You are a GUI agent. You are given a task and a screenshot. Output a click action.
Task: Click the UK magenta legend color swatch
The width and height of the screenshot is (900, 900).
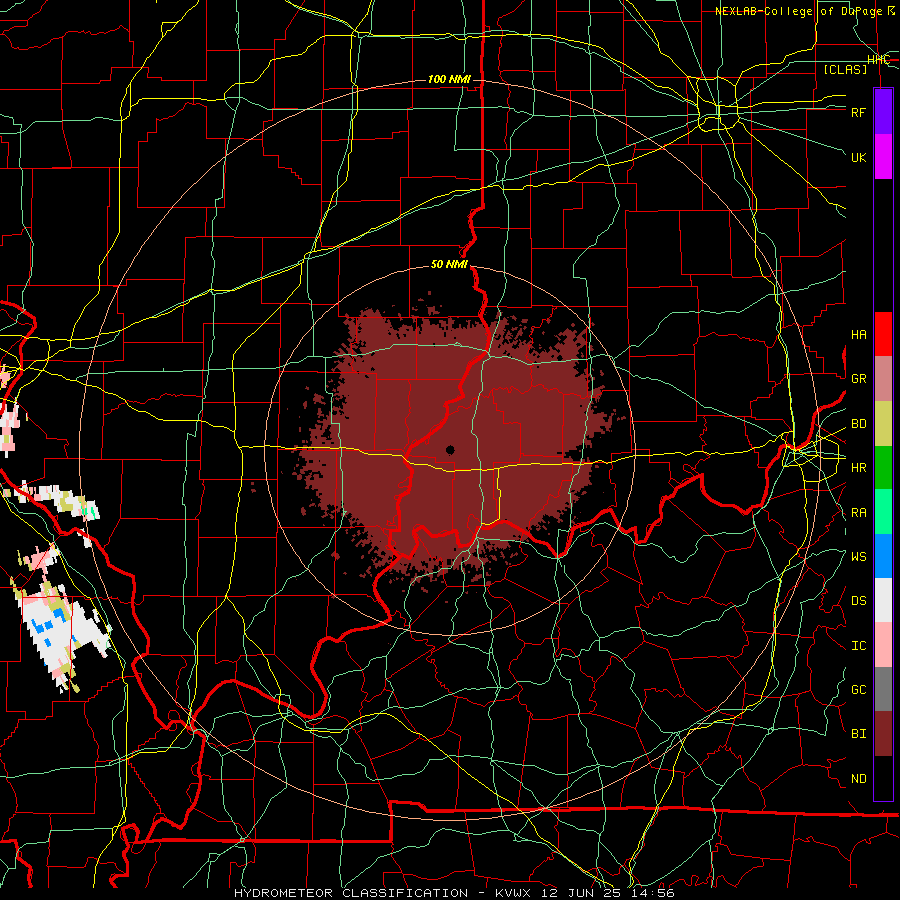(x=883, y=157)
